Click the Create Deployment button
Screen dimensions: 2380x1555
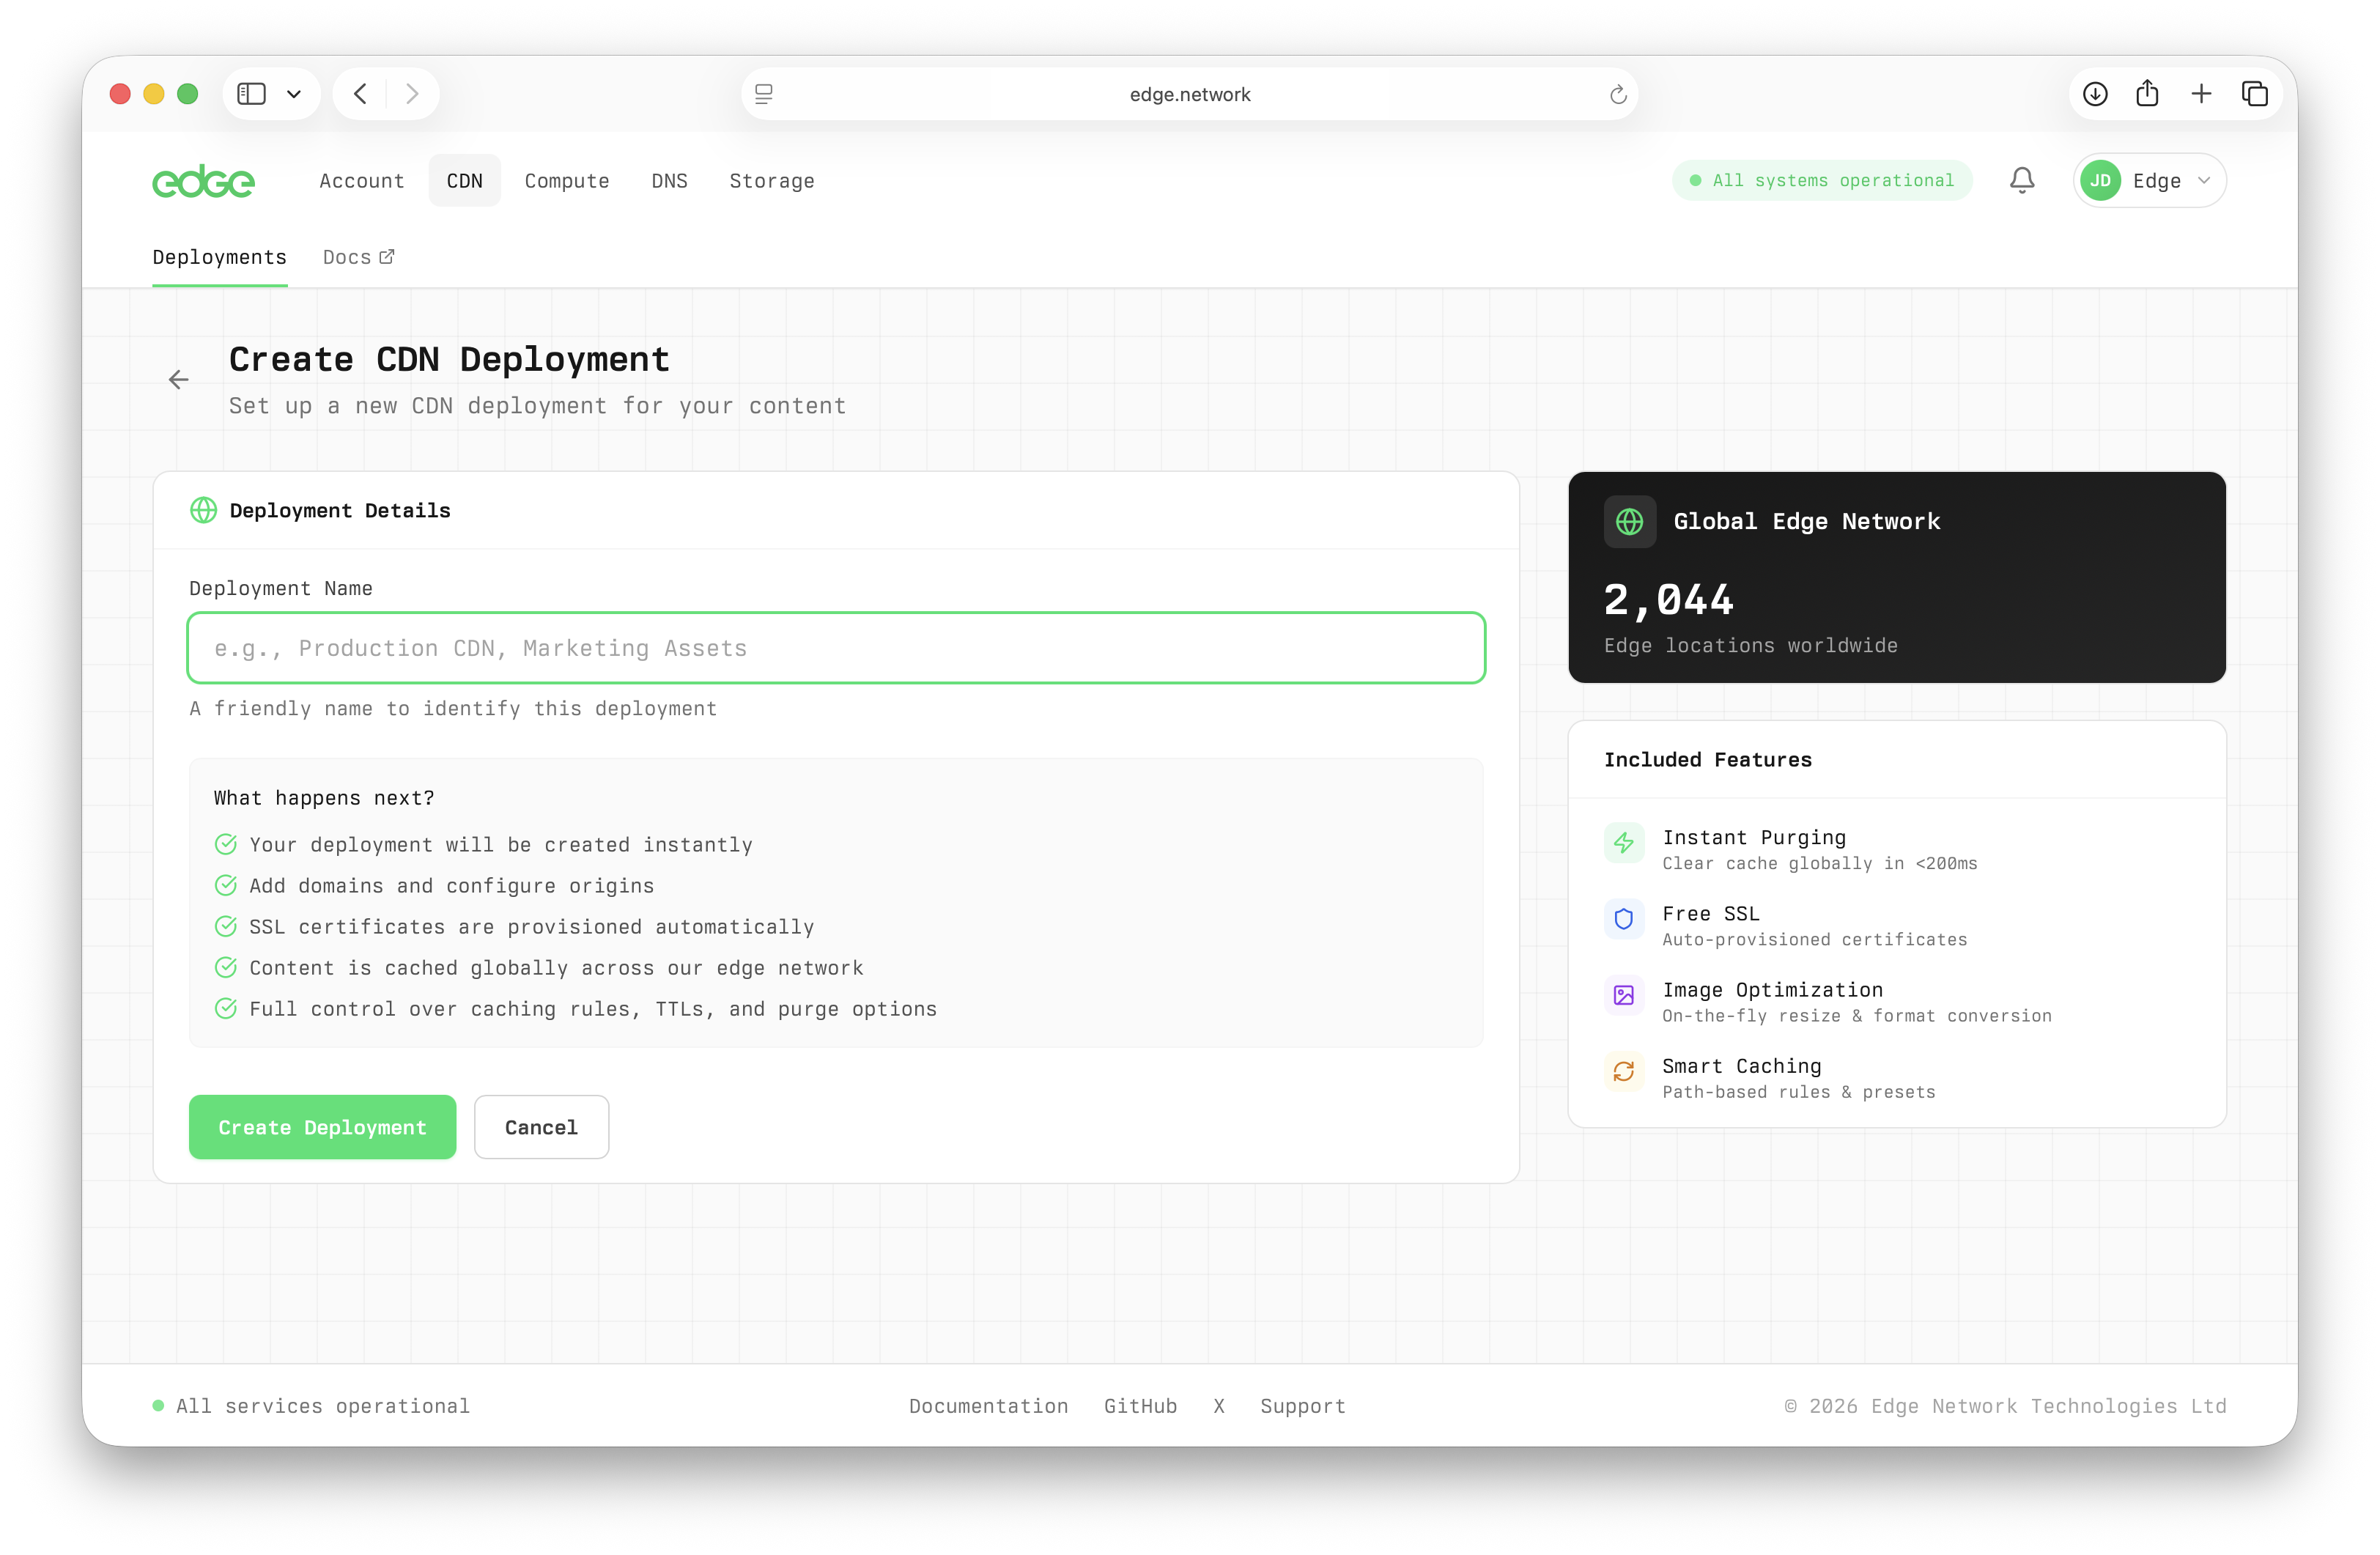click(322, 1127)
